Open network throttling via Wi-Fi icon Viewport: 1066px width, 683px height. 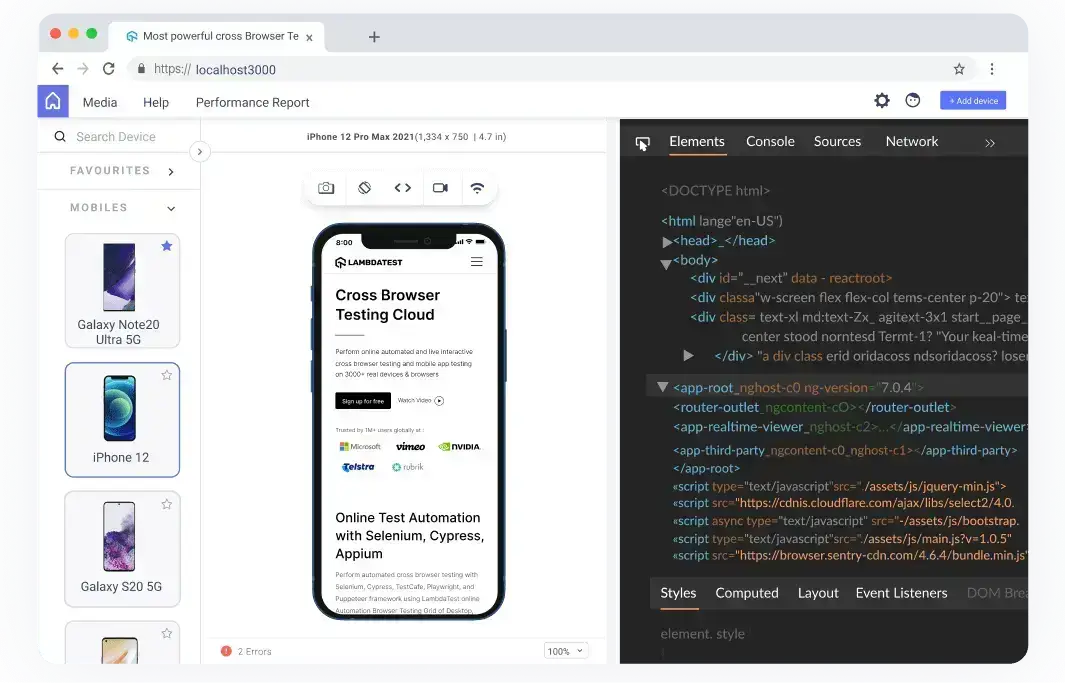[477, 188]
